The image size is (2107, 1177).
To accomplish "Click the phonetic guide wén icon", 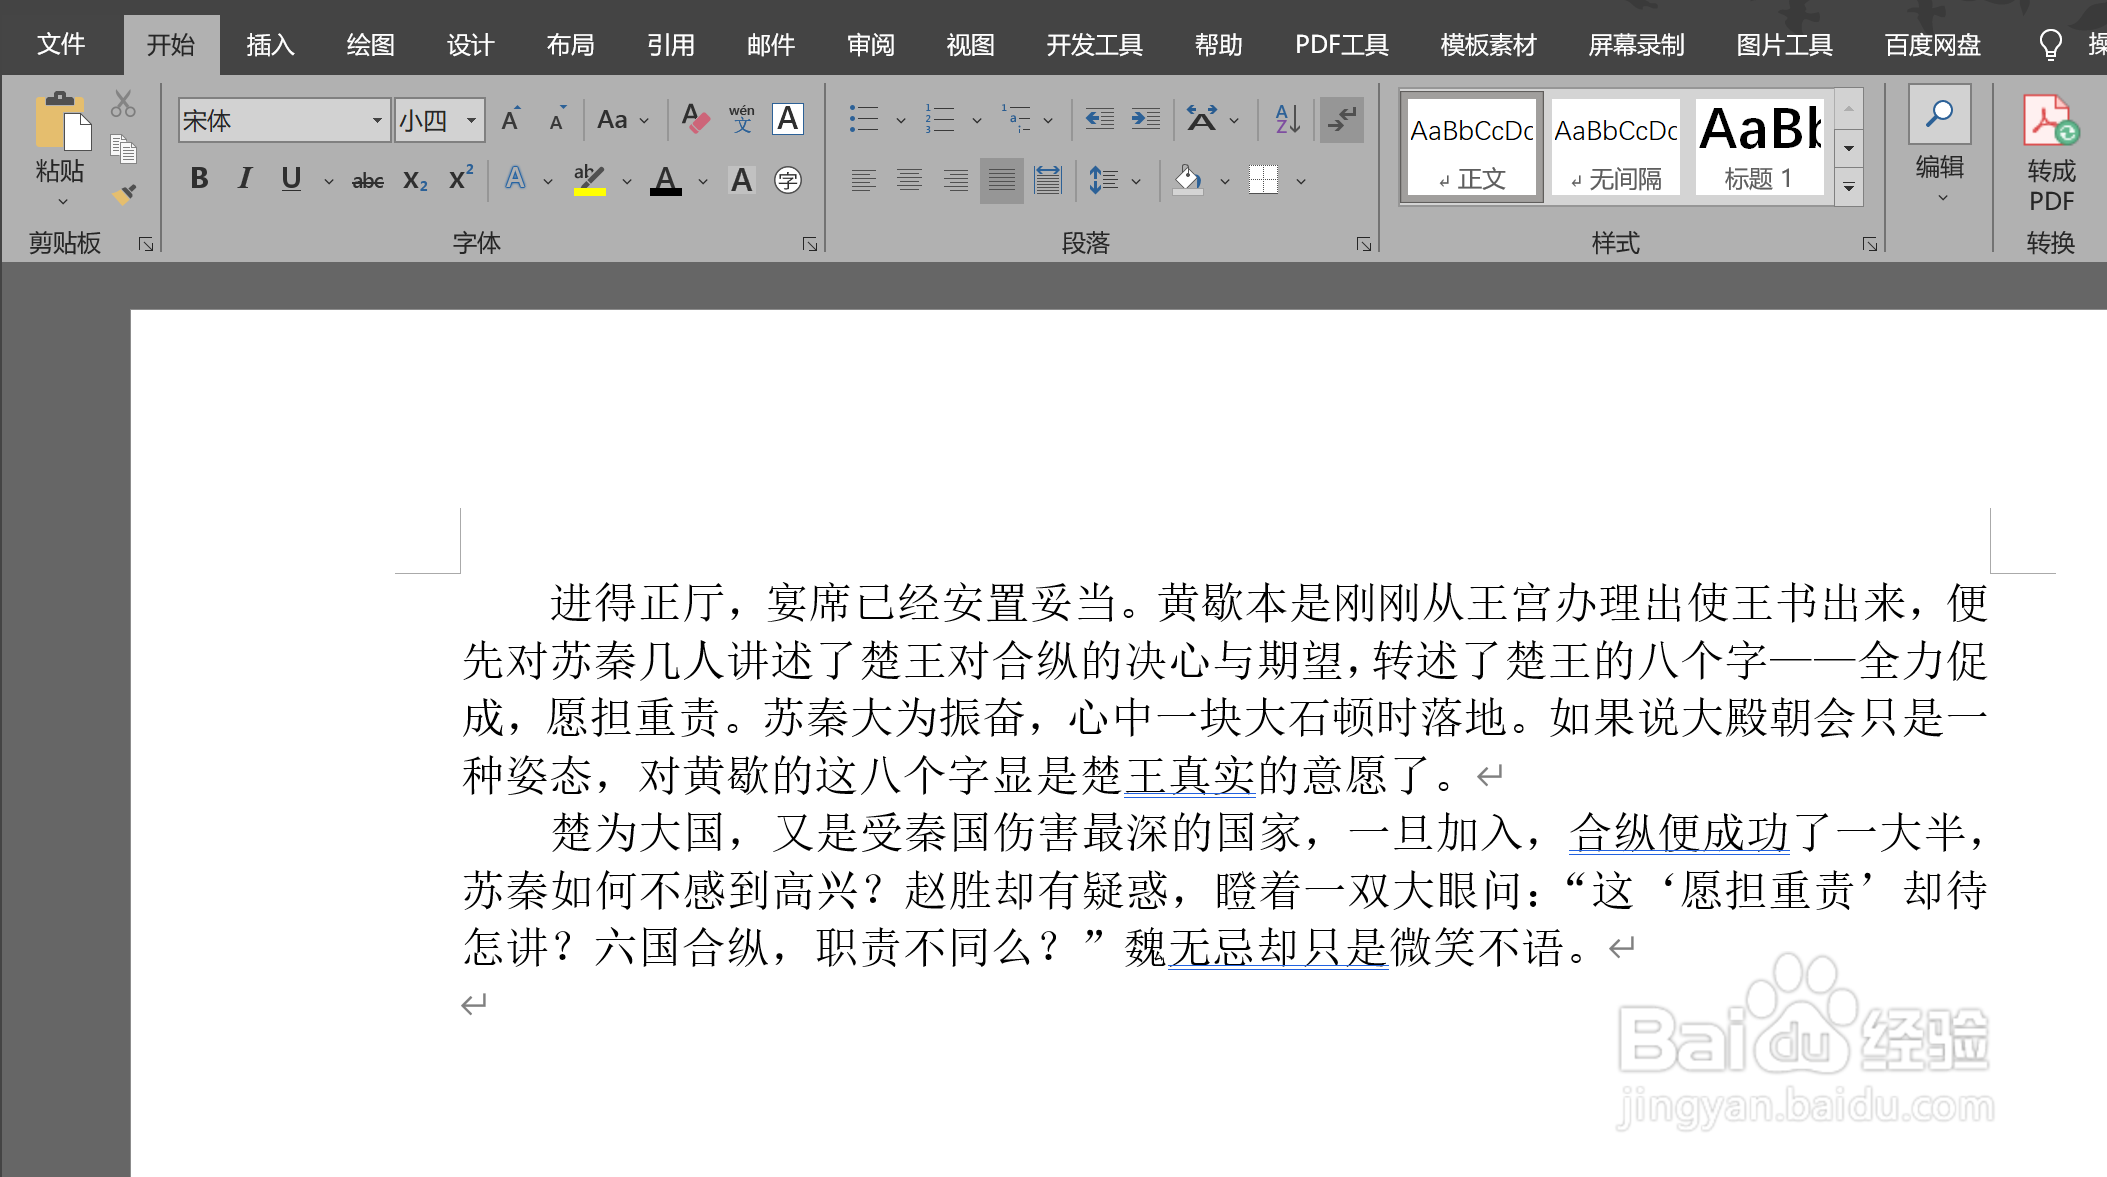I will [741, 120].
